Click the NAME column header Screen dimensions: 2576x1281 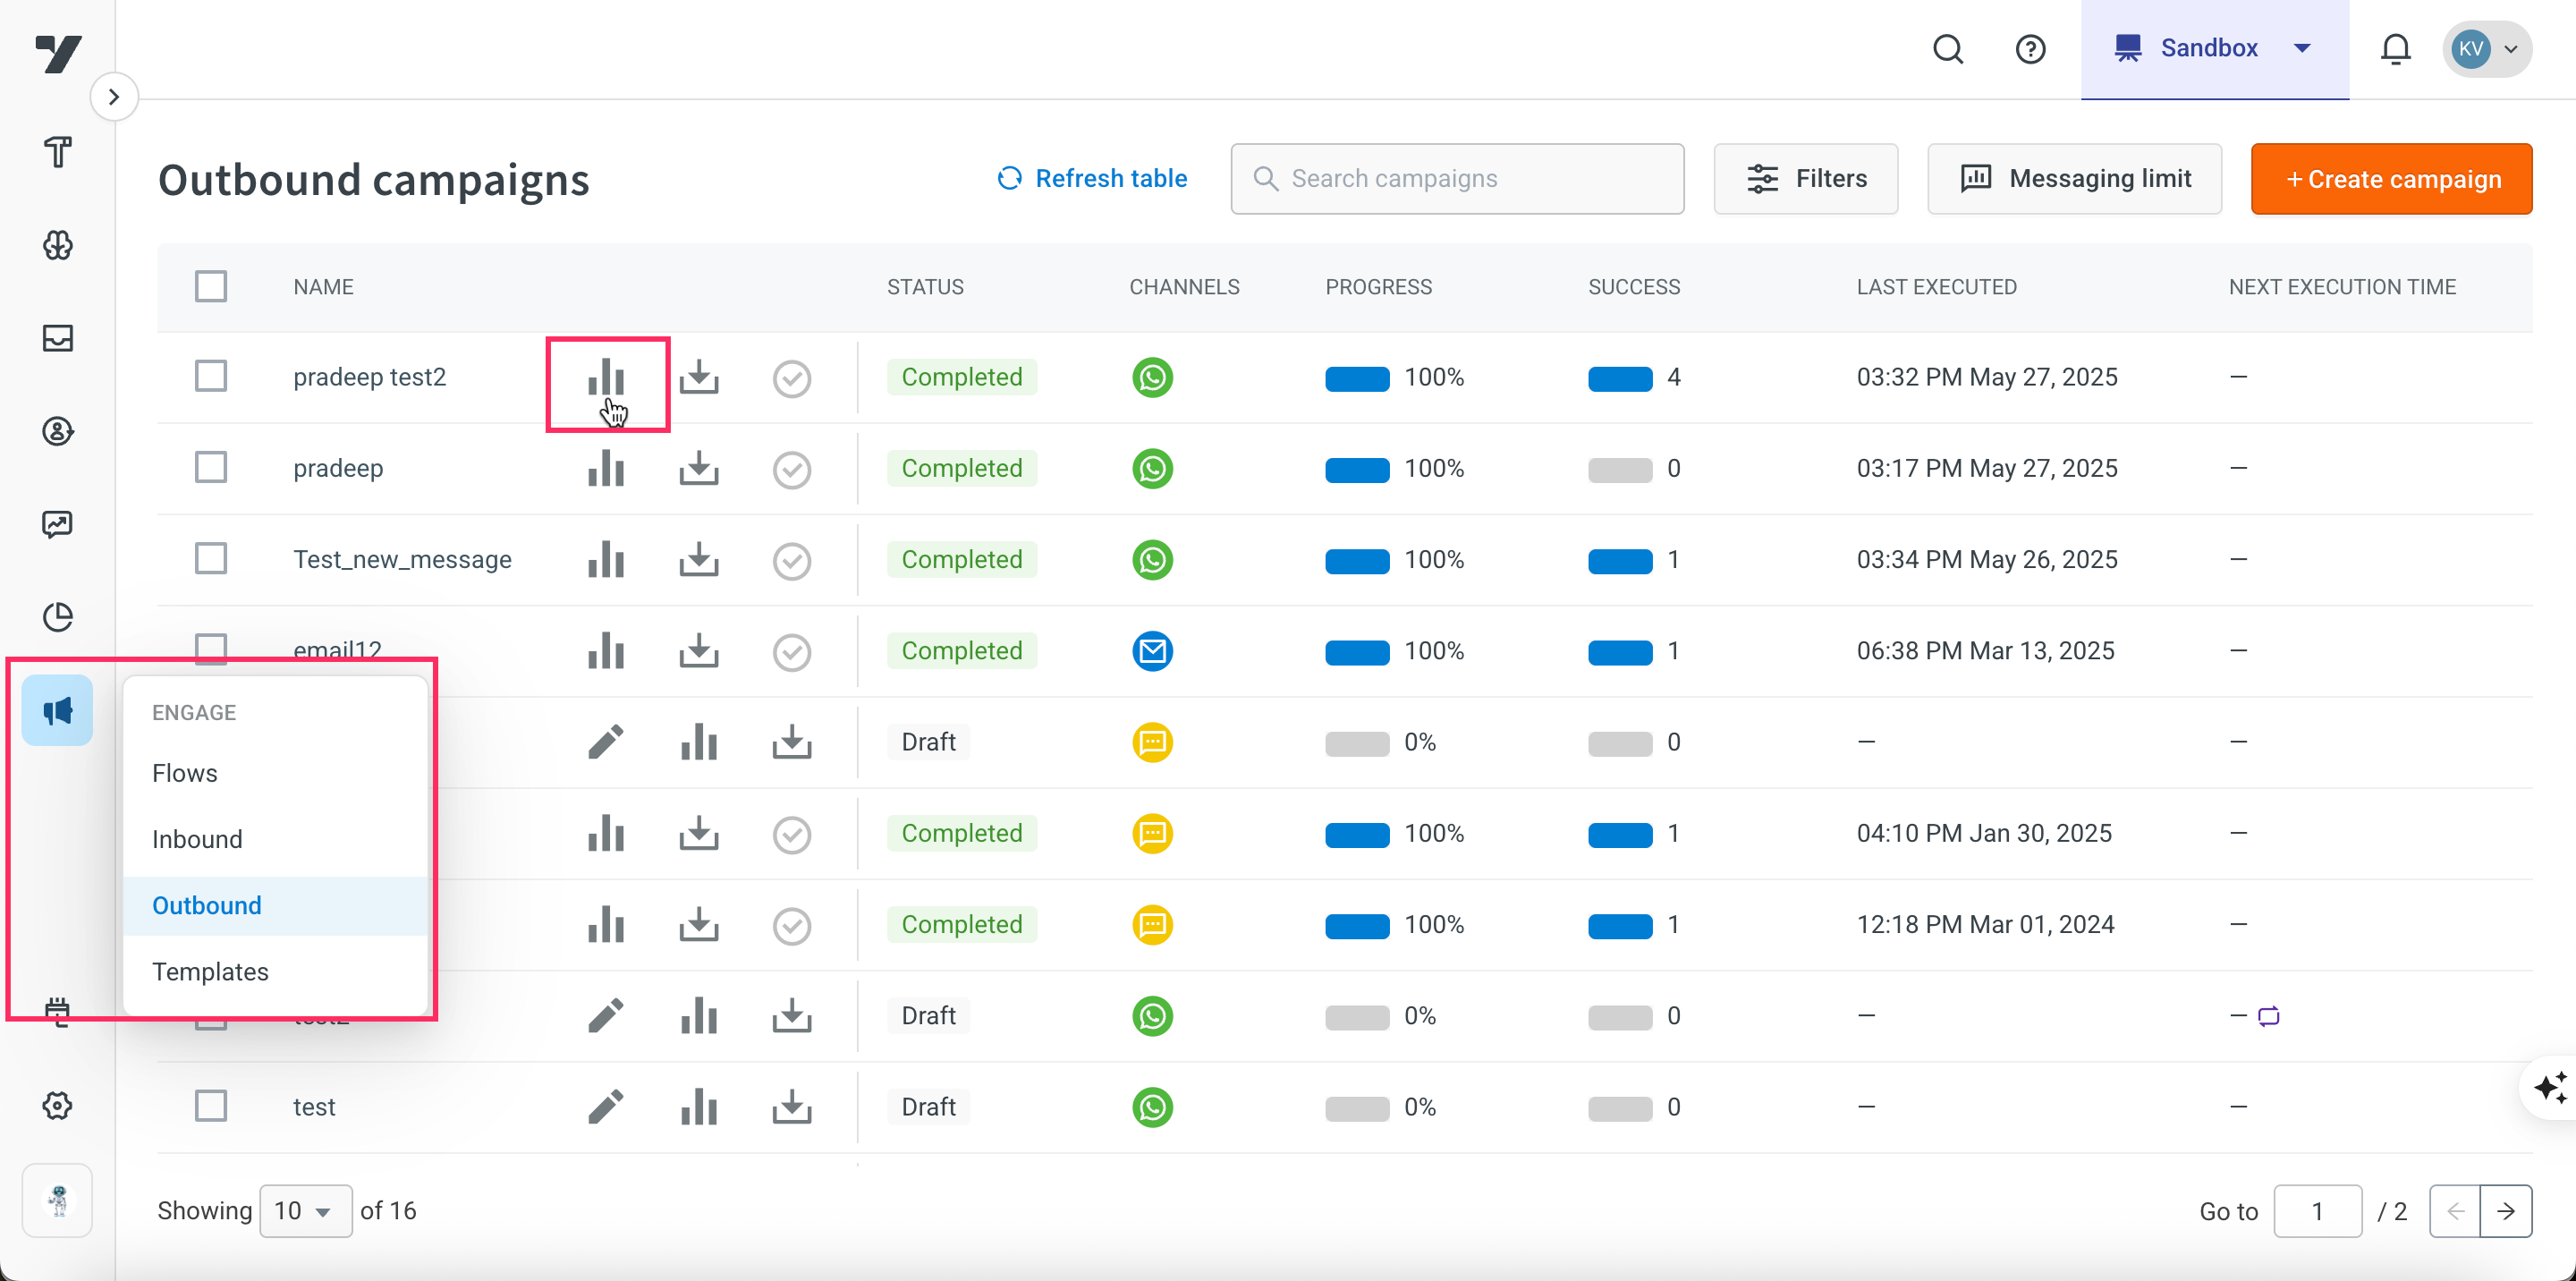click(323, 287)
